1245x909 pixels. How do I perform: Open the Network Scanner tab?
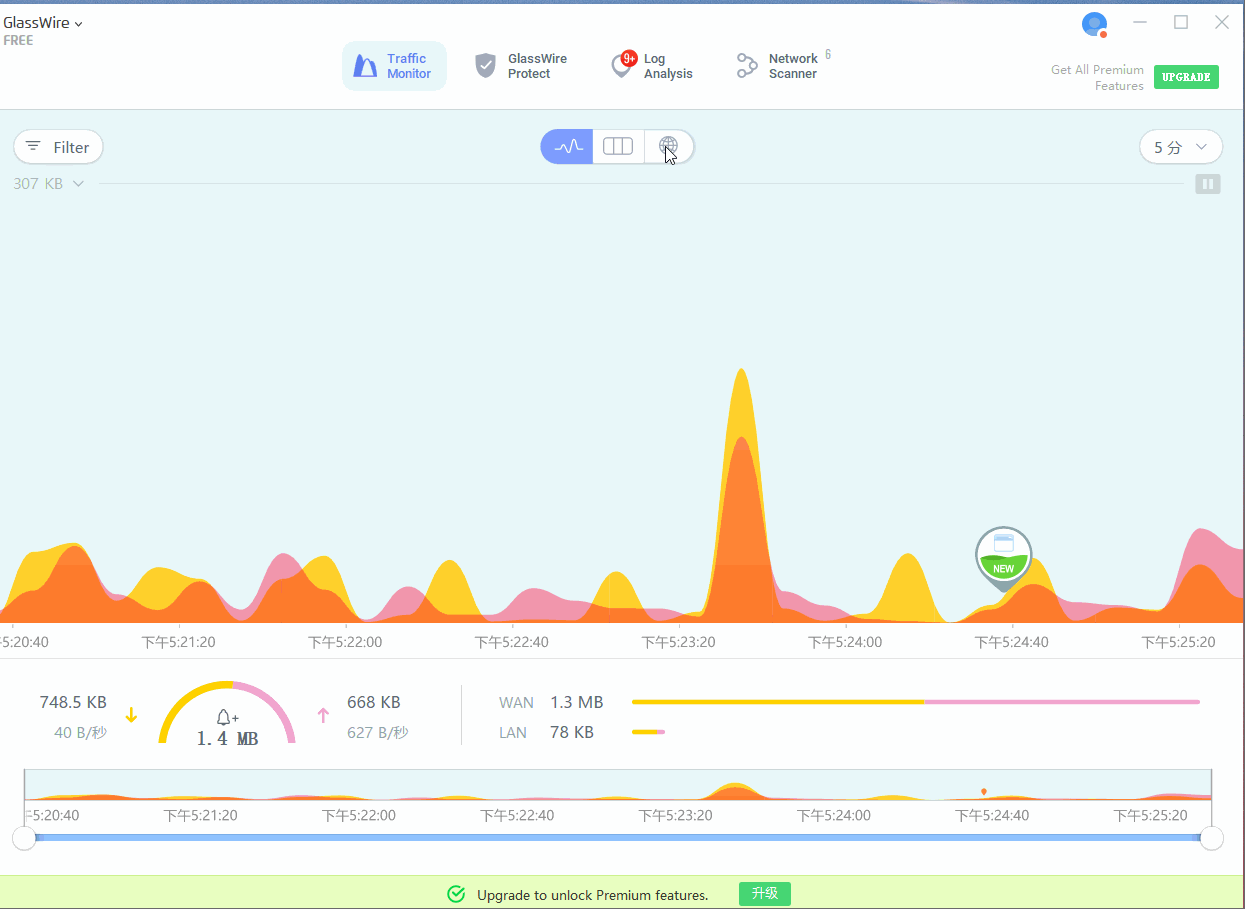tap(784, 66)
